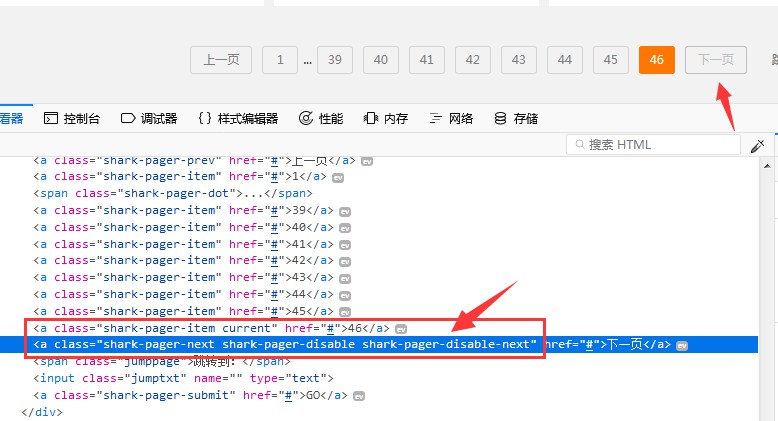Screen dimensions: 778x421
Task: Click the 调试器 debugger tab icon
Action: pos(128,118)
